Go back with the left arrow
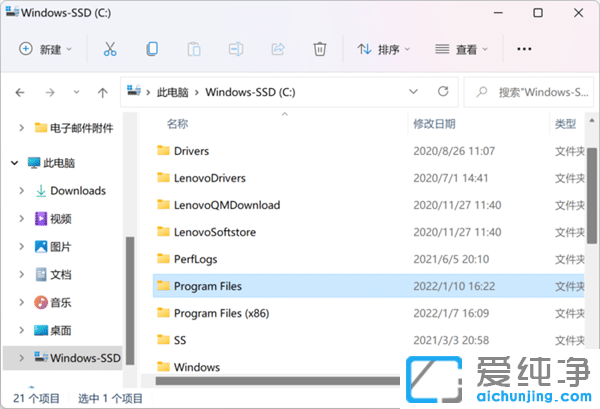Viewport: 600px width, 409px height. (x=20, y=92)
